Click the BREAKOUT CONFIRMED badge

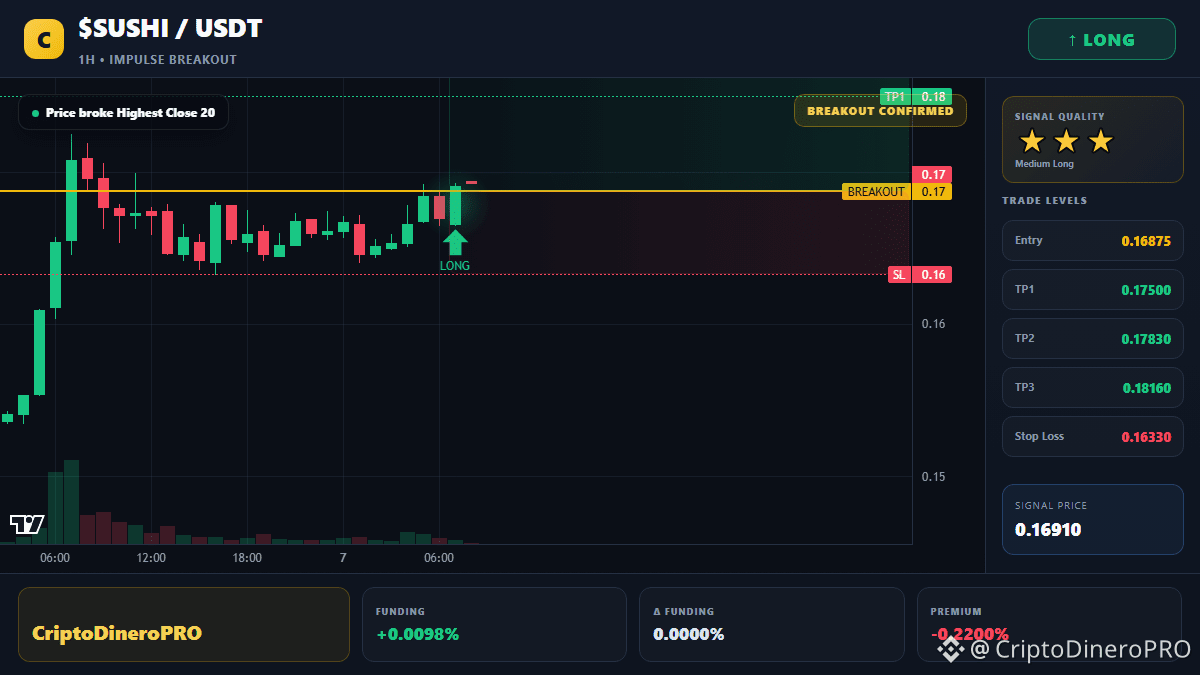click(880, 111)
